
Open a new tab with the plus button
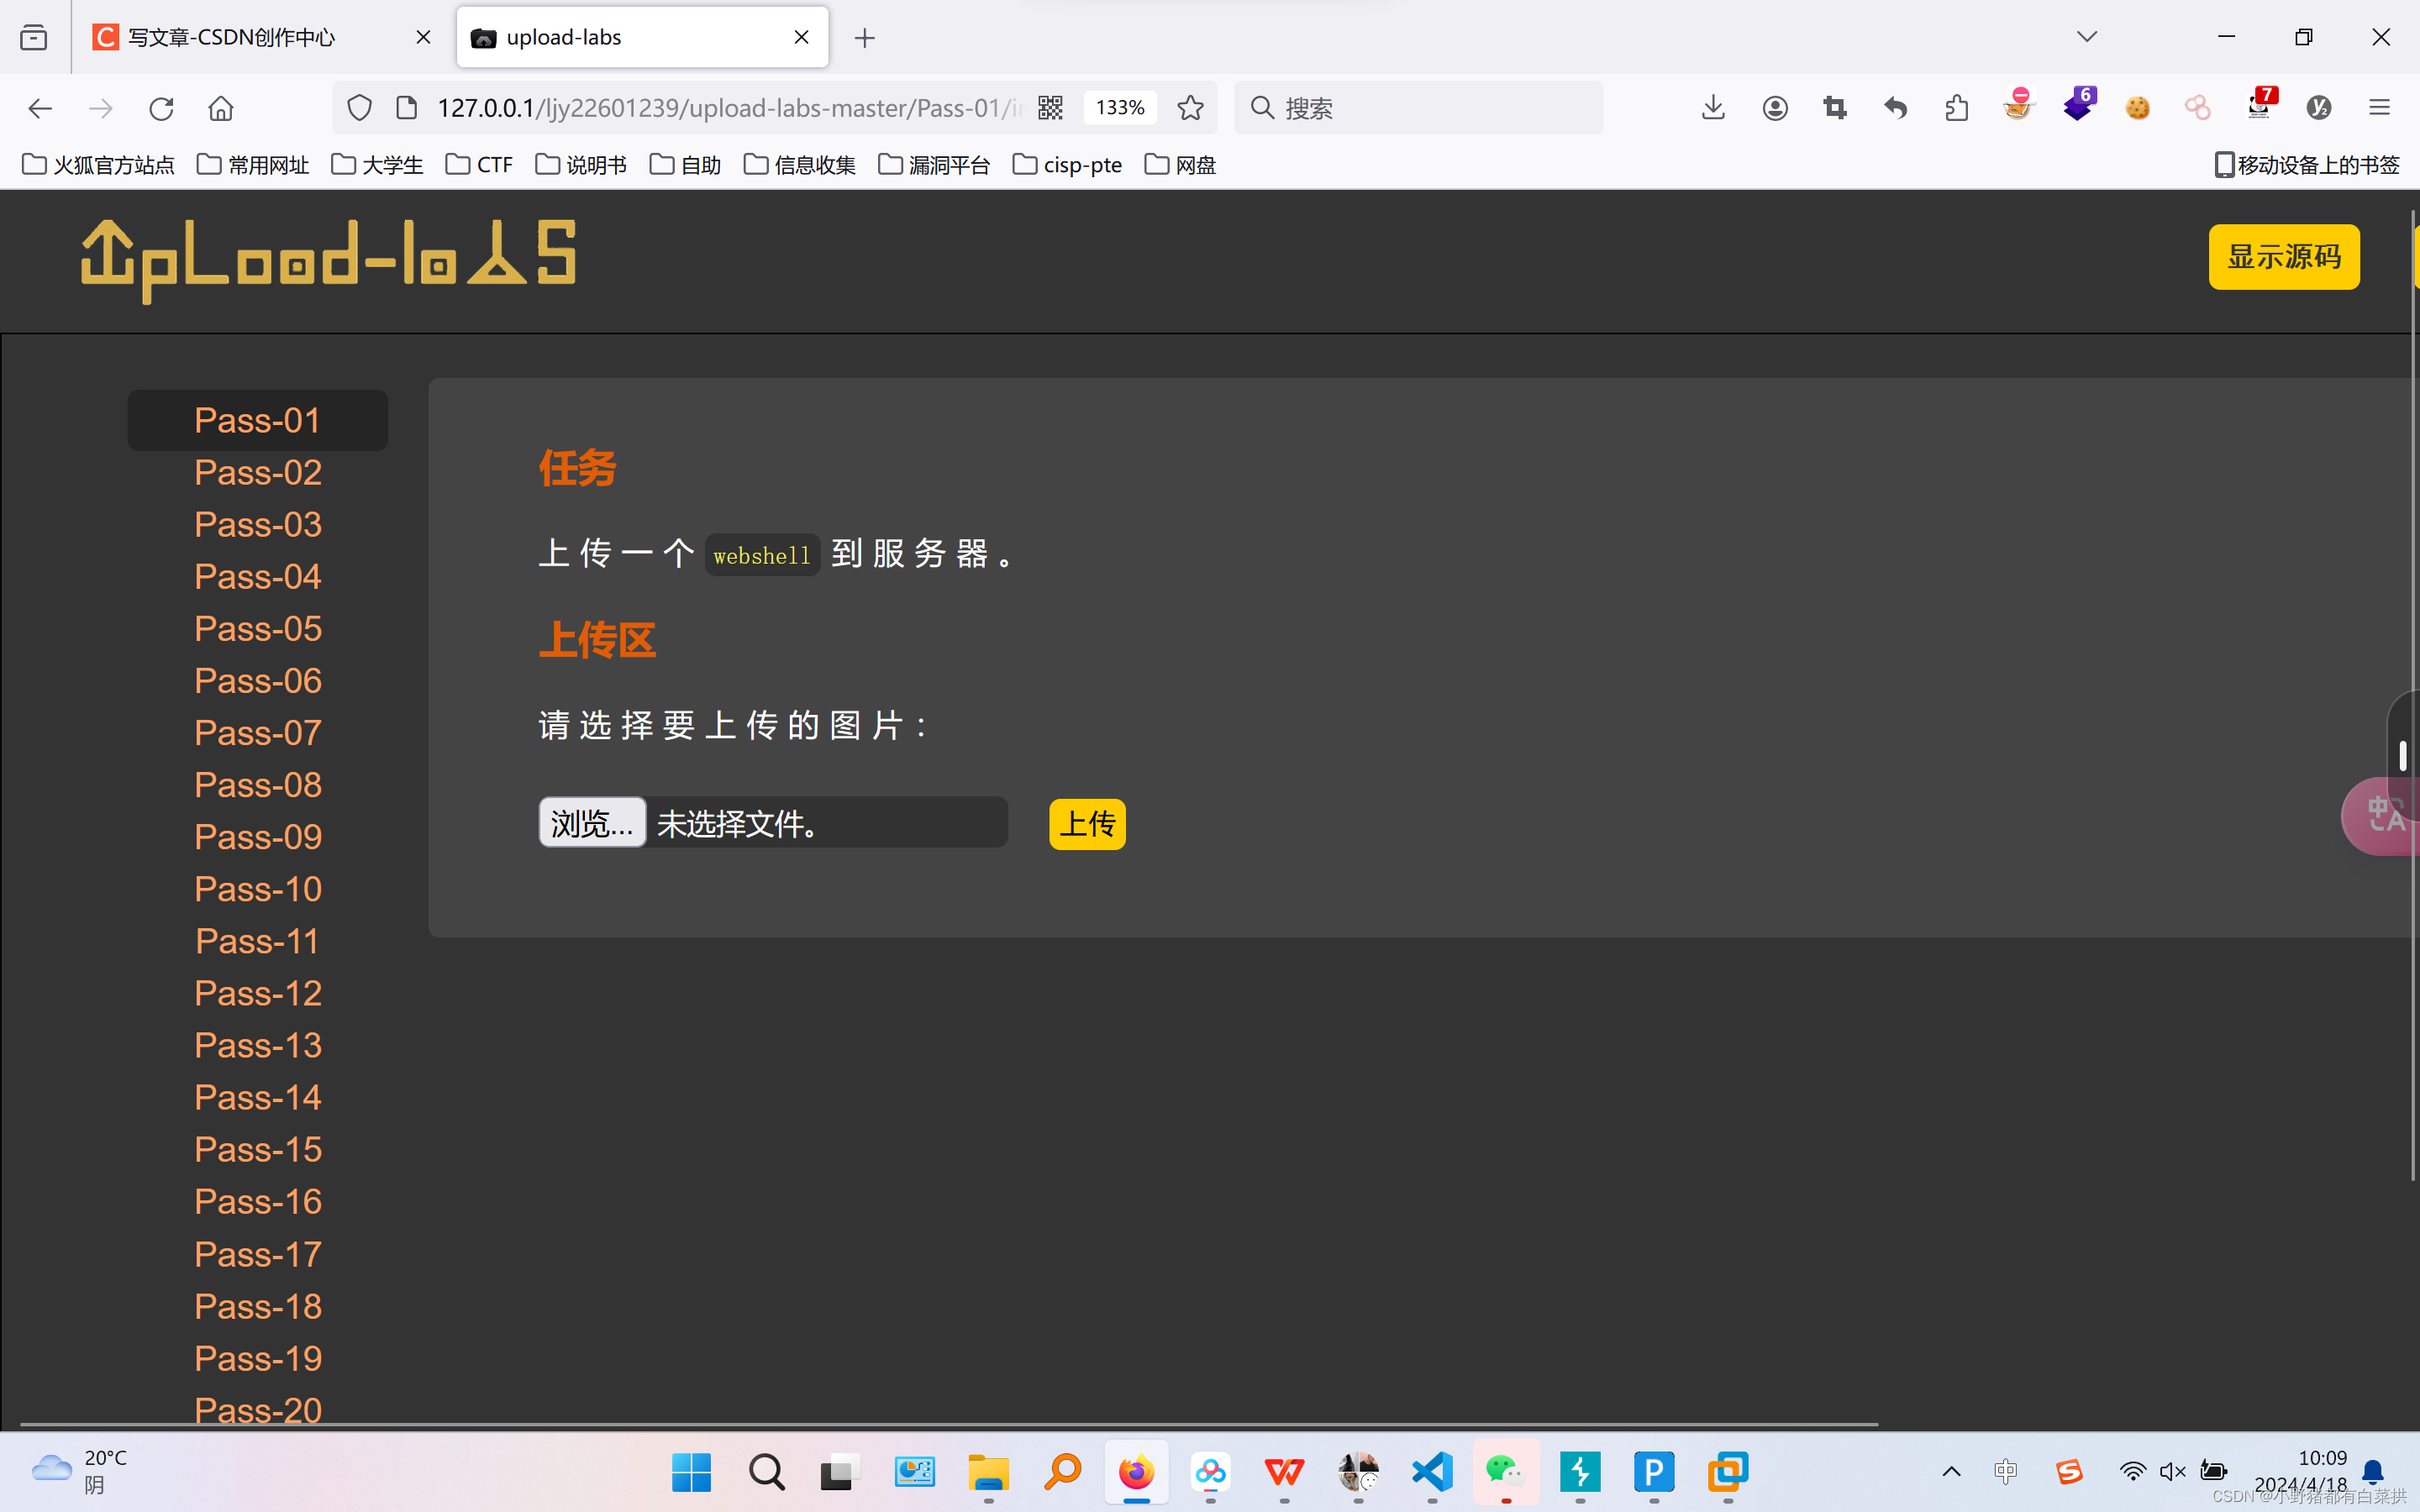tap(865, 38)
